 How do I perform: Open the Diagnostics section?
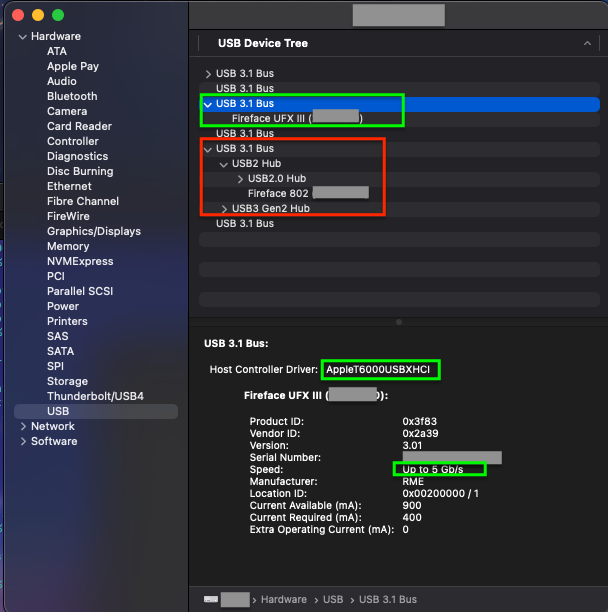coord(78,156)
